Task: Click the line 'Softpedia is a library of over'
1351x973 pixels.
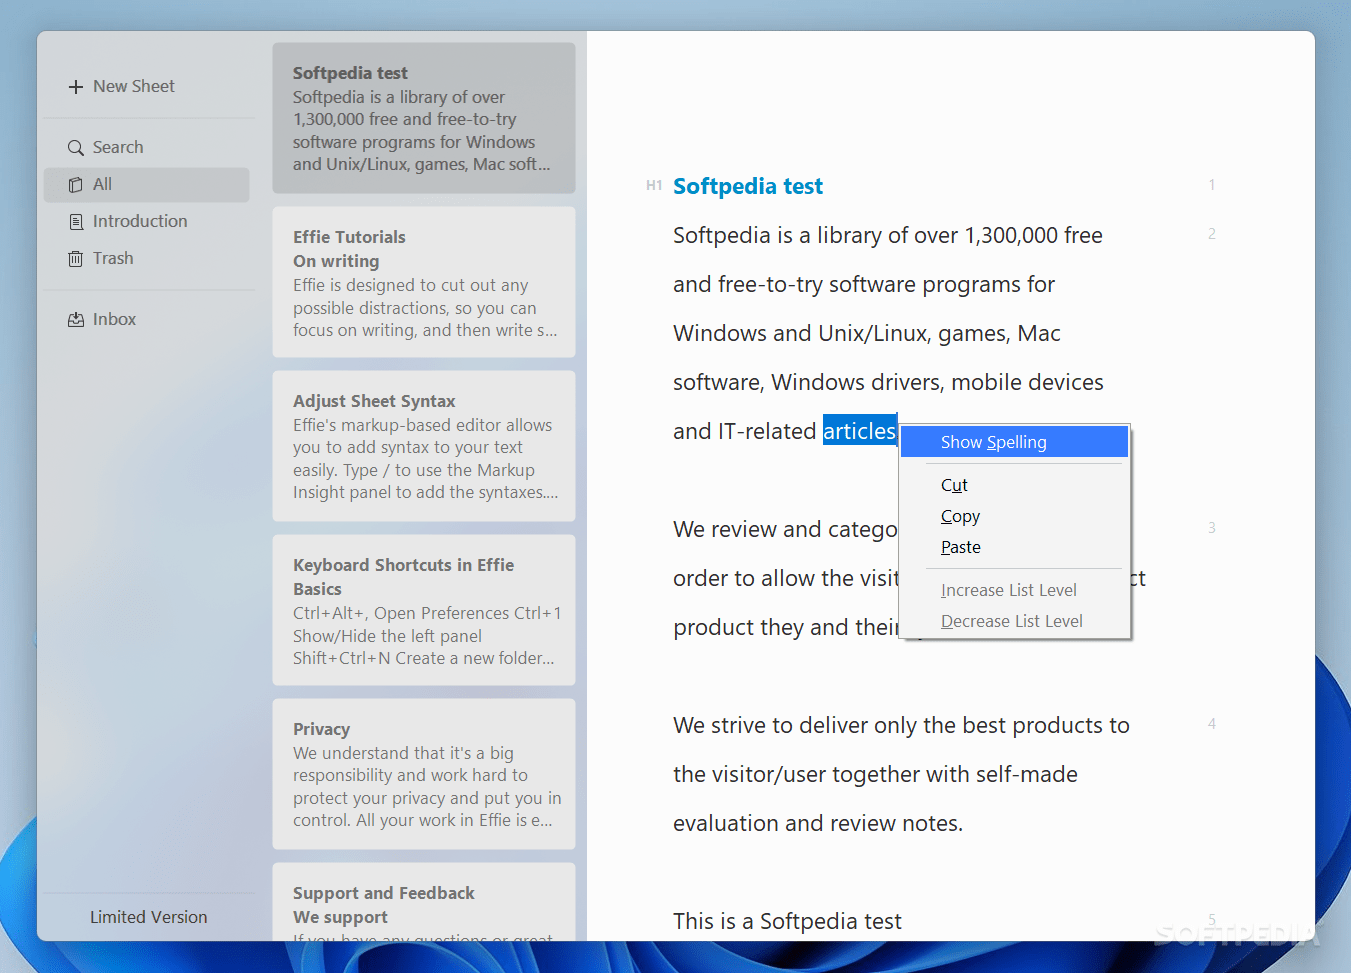Action: [x=888, y=235]
